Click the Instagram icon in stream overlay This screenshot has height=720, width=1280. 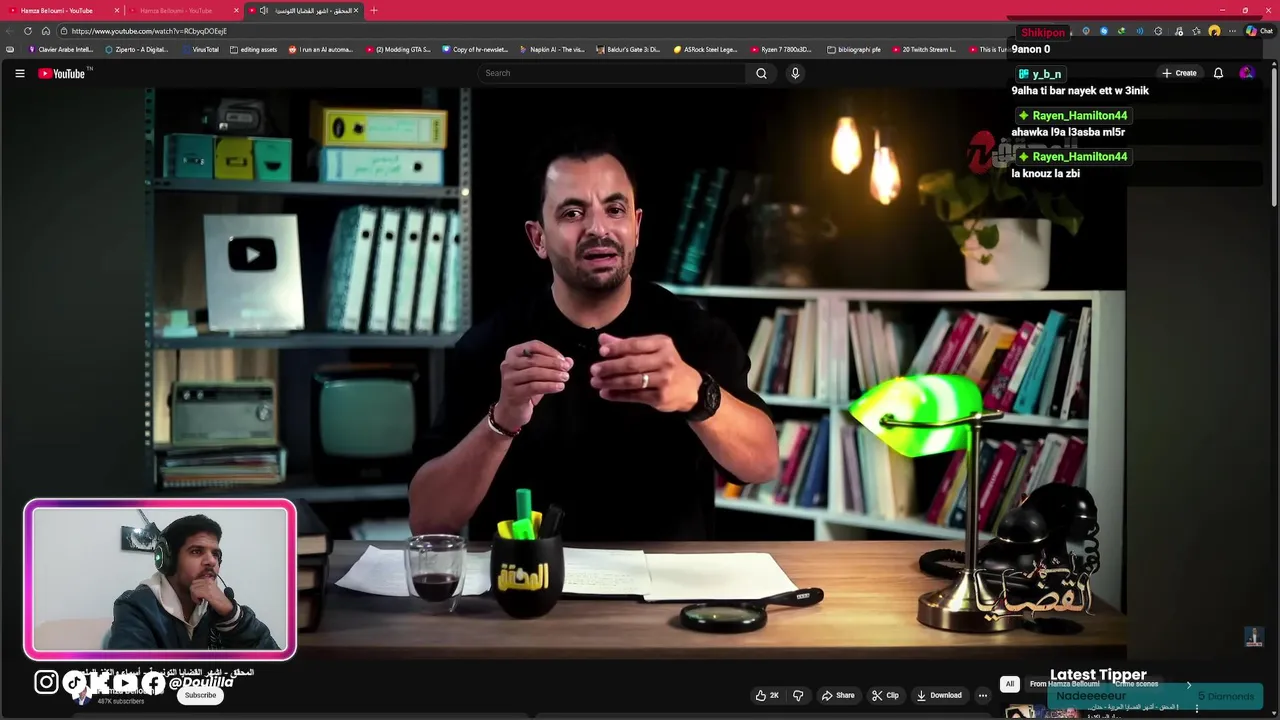point(46,682)
